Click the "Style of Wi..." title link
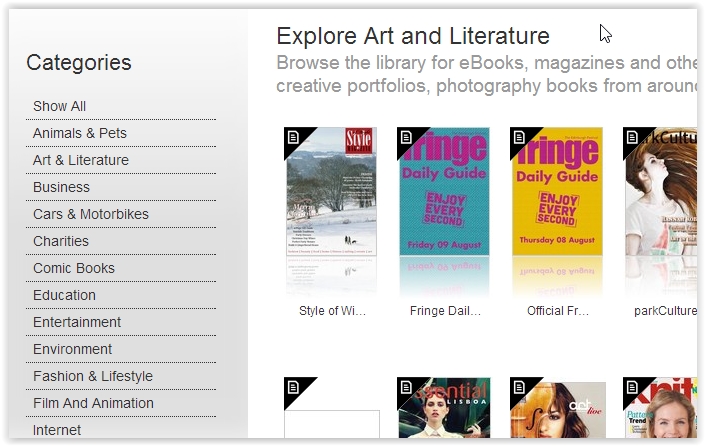The height and width of the screenshot is (446, 705). tap(332, 311)
